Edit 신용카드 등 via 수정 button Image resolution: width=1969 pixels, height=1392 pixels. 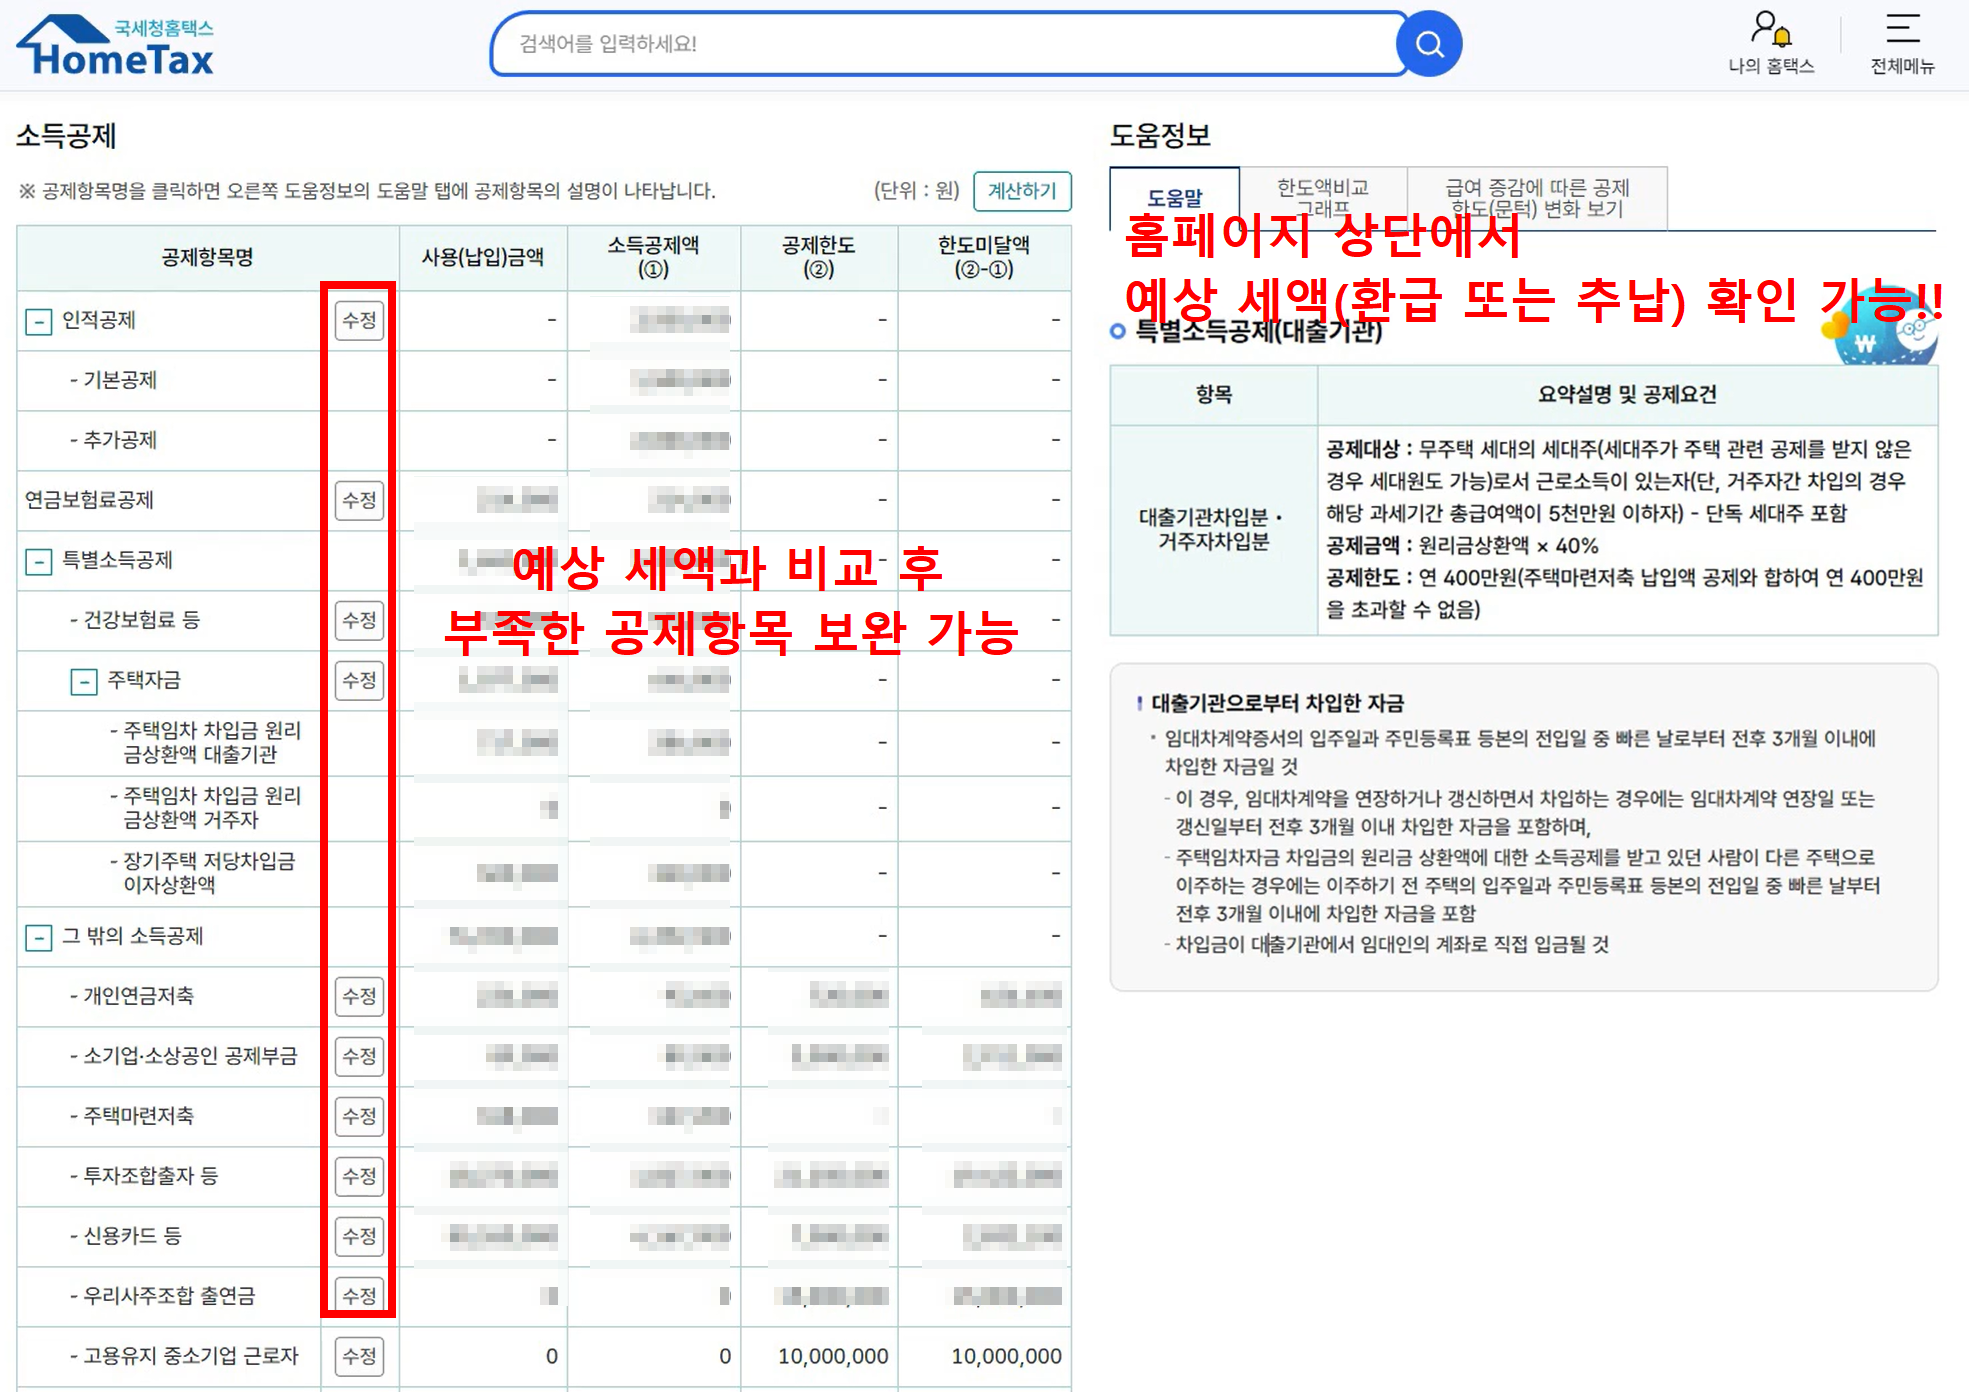[x=359, y=1236]
